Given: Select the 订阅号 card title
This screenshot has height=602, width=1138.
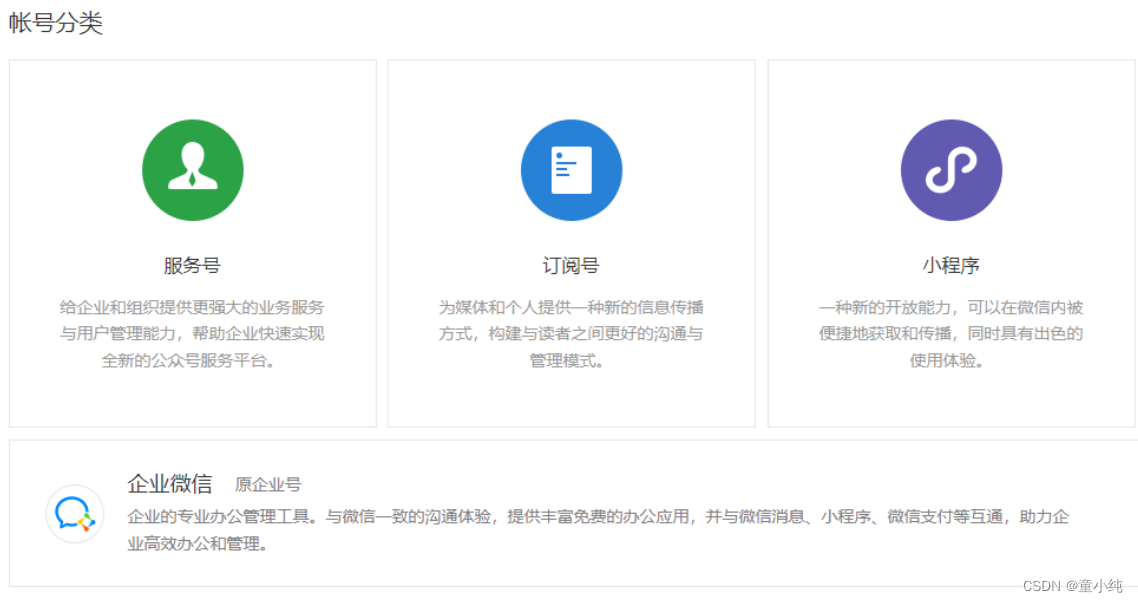Looking at the screenshot, I should 571,265.
